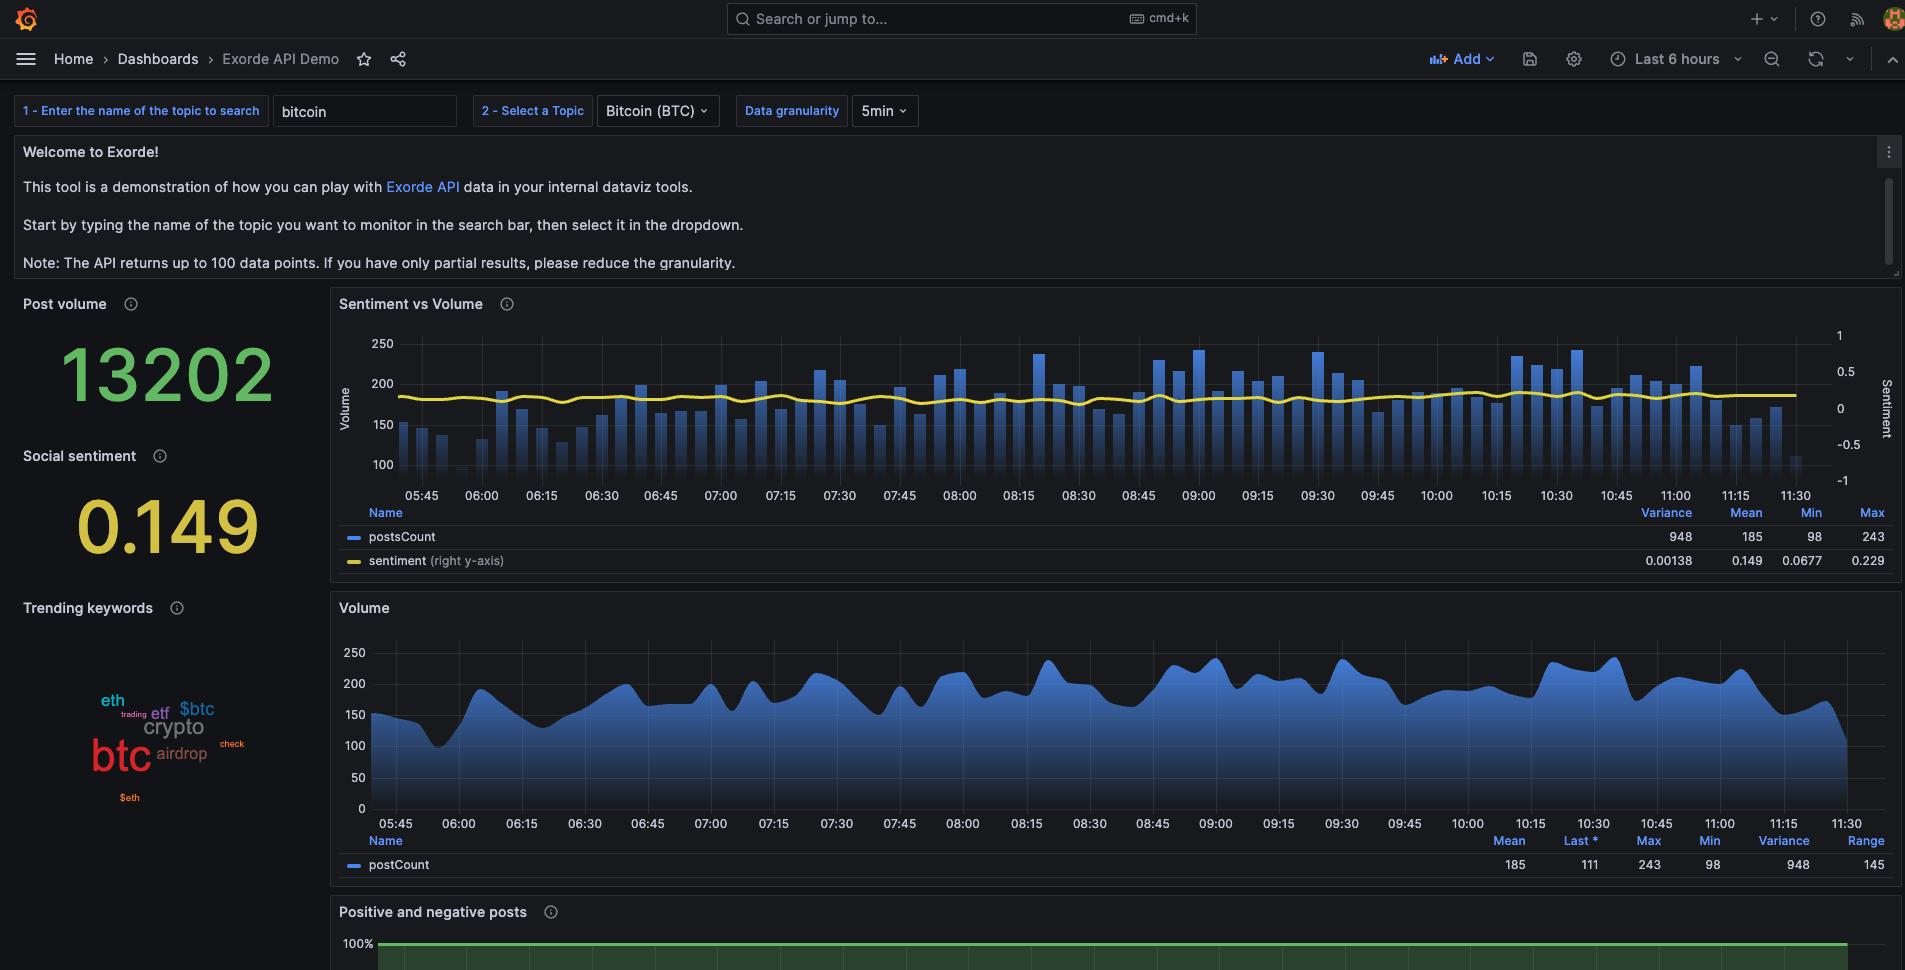Open dashboard settings gear
This screenshot has height=970, width=1905.
coord(1573,59)
